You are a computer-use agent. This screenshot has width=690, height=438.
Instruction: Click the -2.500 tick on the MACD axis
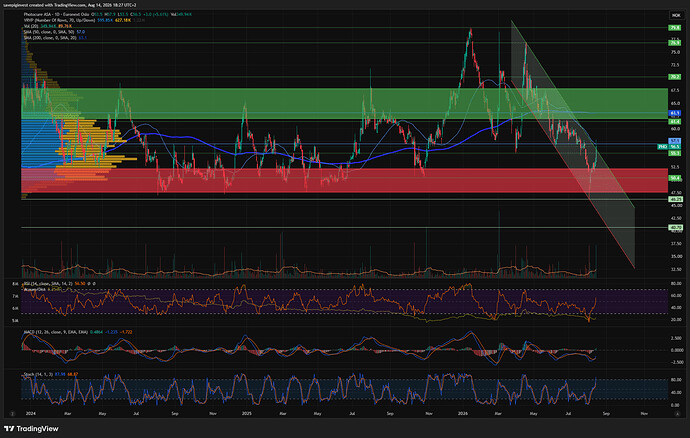click(675, 362)
